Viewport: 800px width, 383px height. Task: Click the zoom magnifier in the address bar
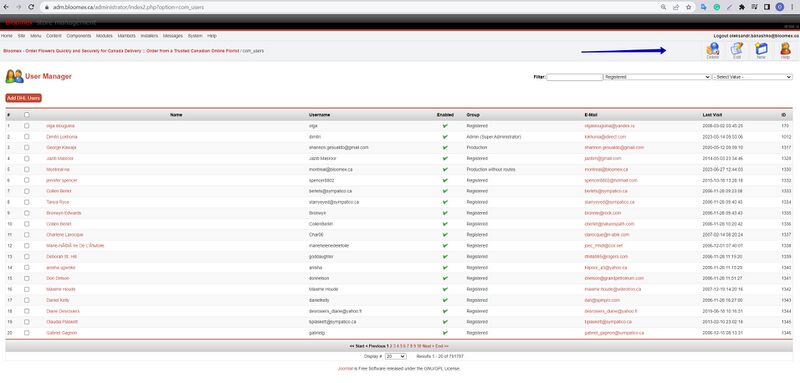point(663,7)
